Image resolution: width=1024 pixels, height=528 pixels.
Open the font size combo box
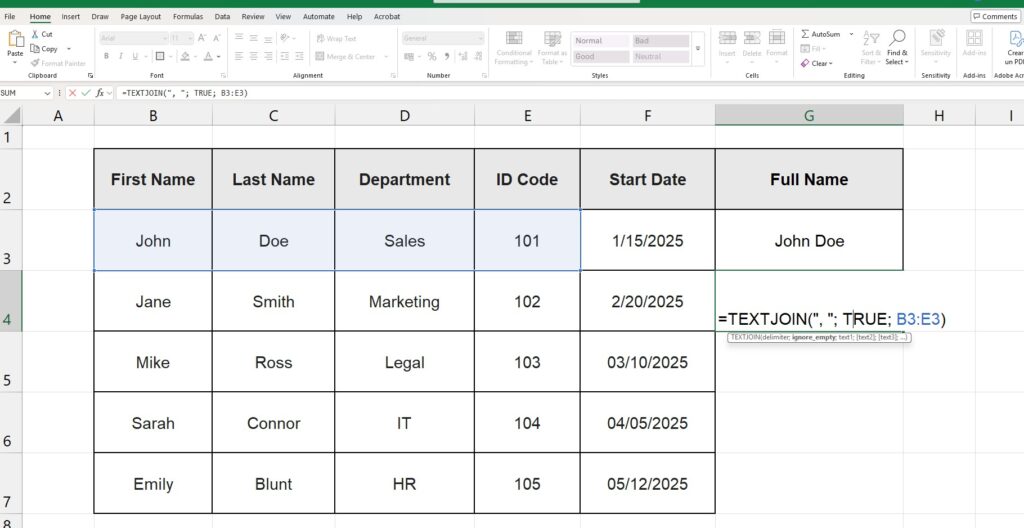pos(182,39)
